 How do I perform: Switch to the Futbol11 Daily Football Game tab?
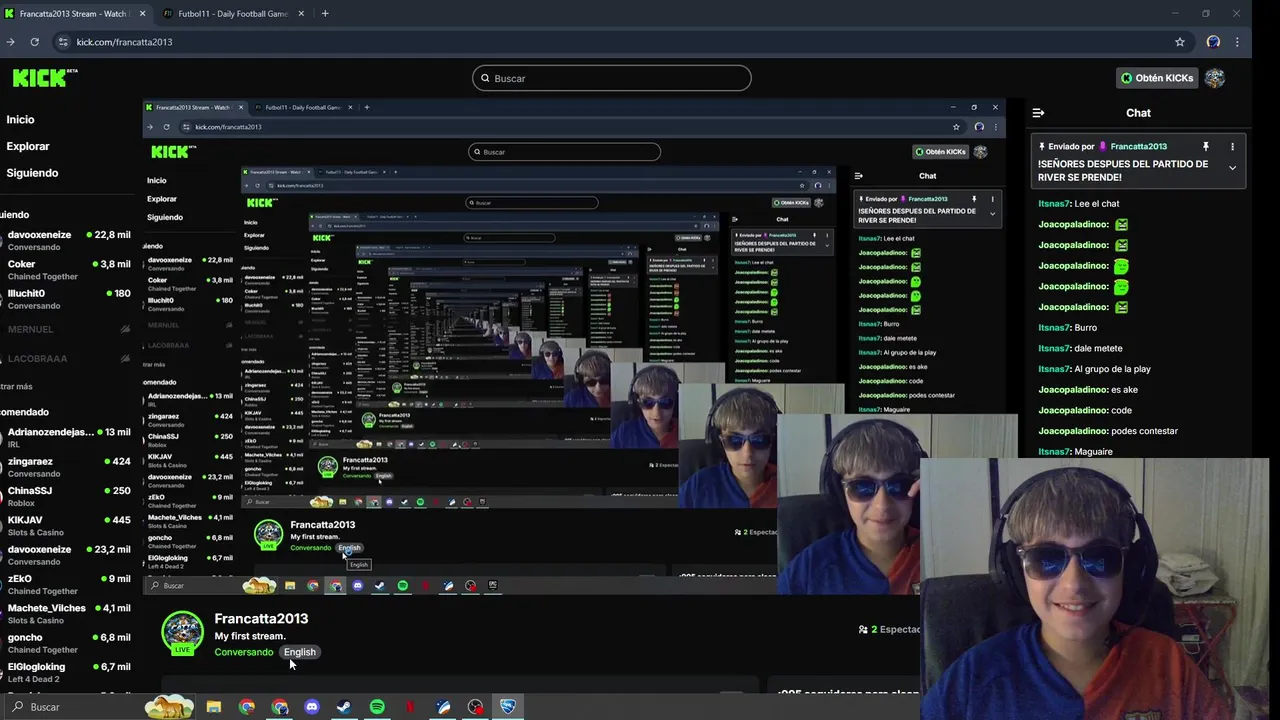click(x=232, y=14)
